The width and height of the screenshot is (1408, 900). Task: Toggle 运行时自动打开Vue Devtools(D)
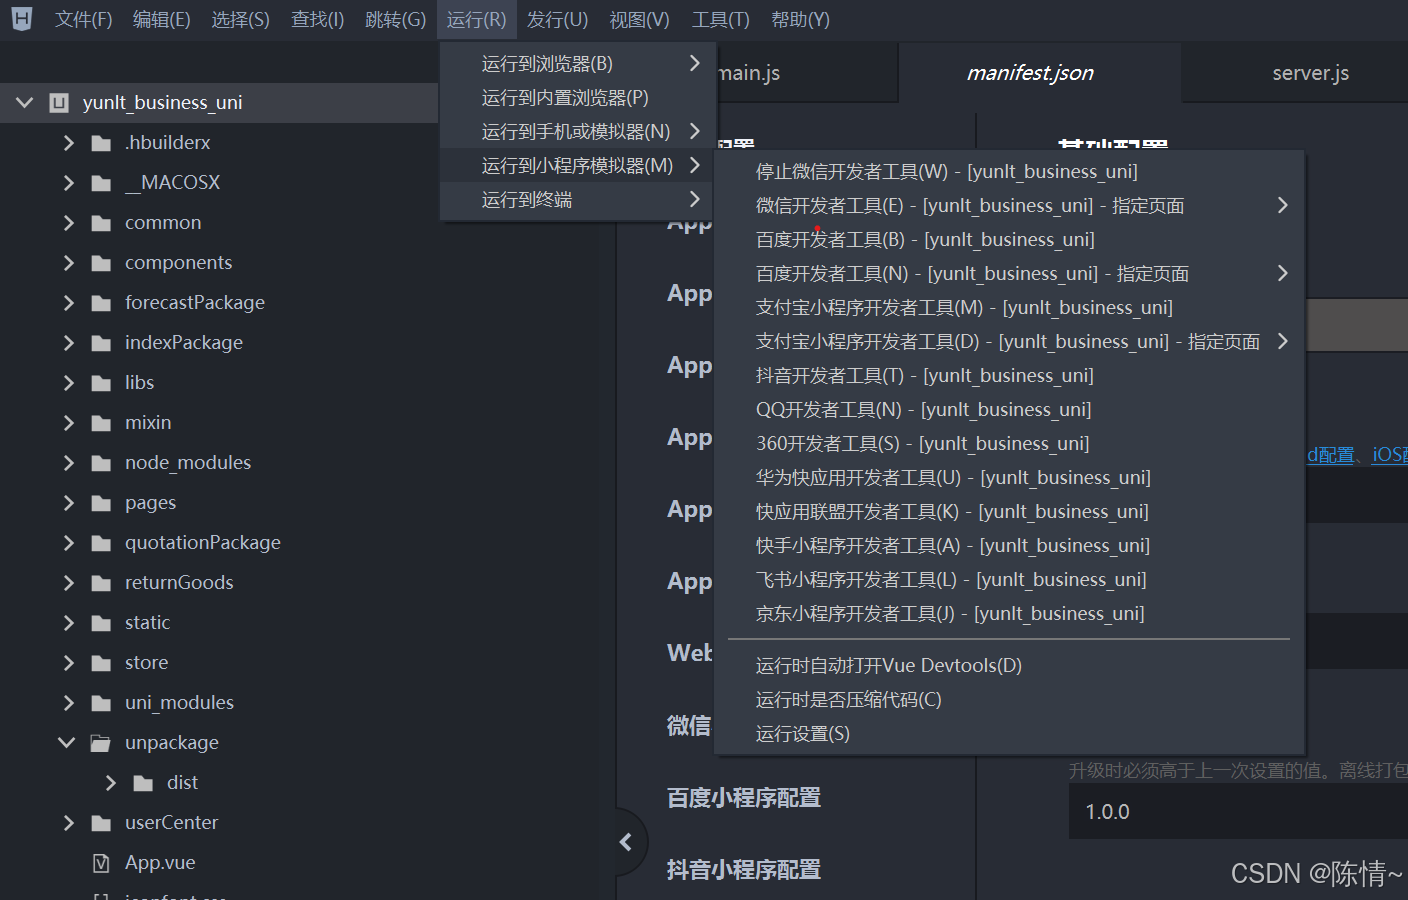pyautogui.click(x=1010, y=666)
